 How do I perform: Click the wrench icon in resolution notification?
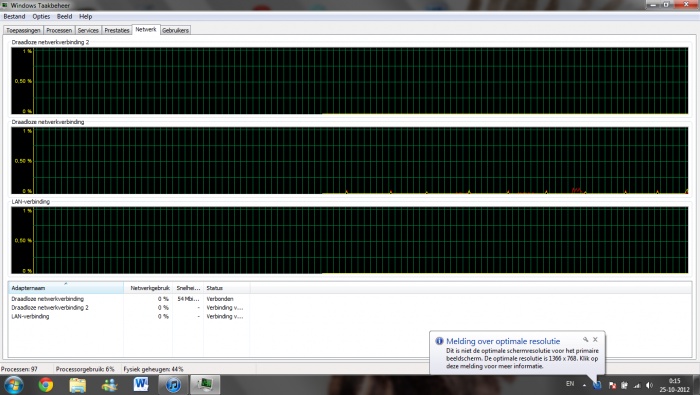586,340
